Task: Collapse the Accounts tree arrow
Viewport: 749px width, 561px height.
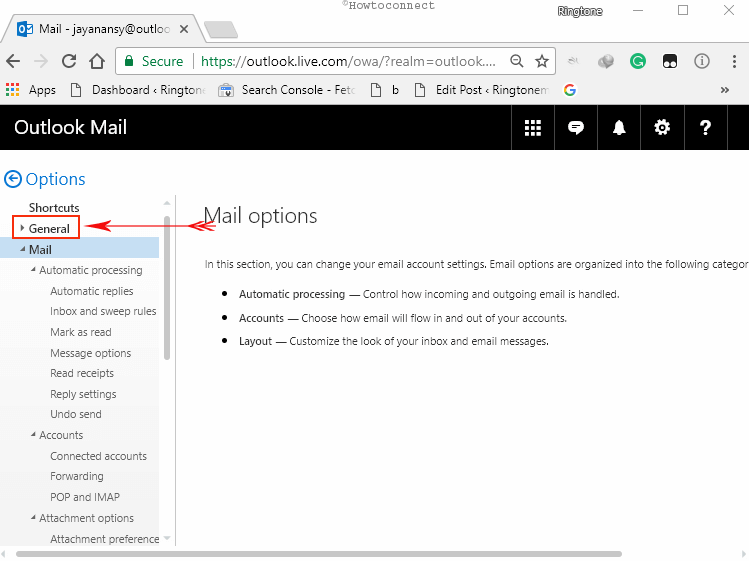Action: (x=33, y=434)
